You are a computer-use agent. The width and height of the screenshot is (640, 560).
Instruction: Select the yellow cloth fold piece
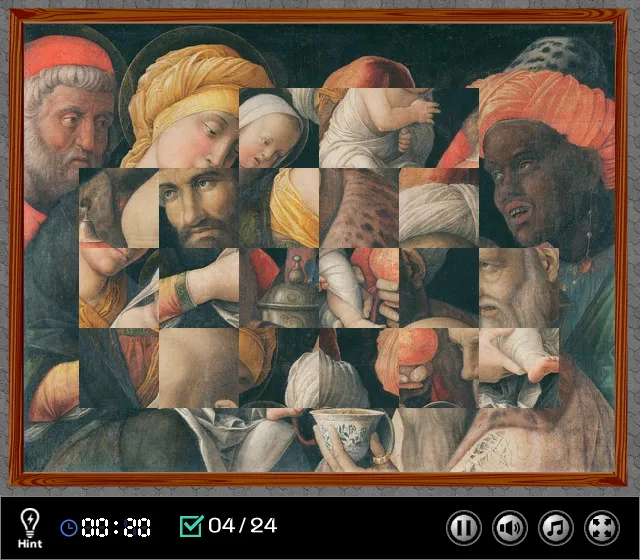(x=279, y=208)
